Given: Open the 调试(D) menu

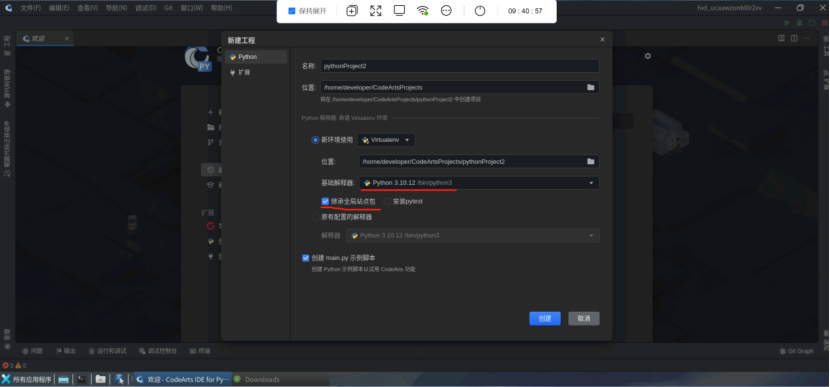Looking at the screenshot, I should pyautogui.click(x=146, y=8).
